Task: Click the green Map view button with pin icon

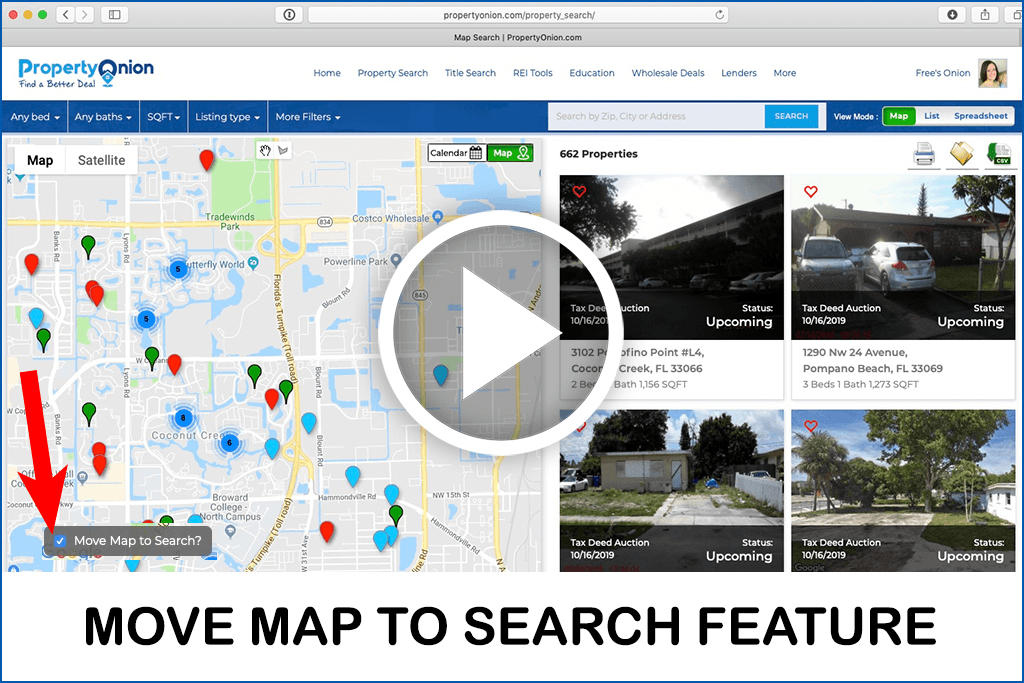Action: pyautogui.click(x=508, y=153)
